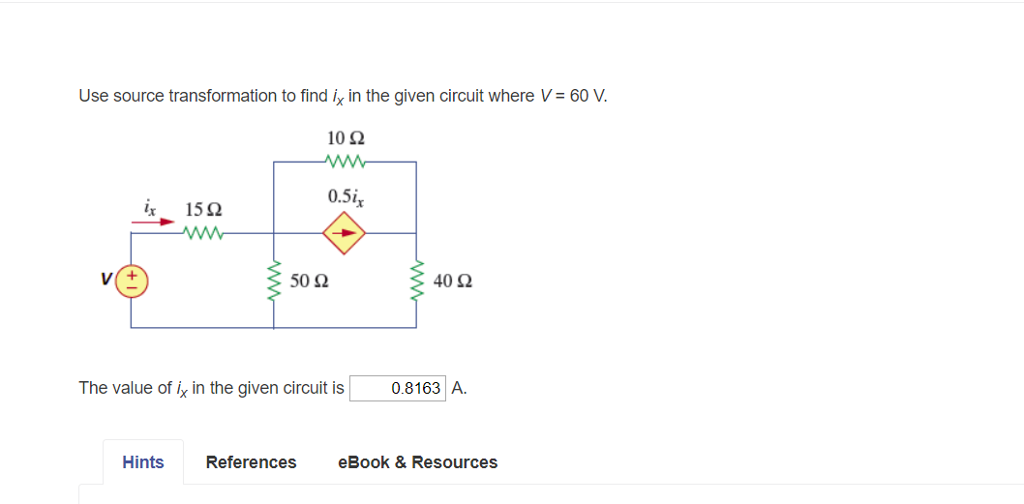Viewport: 1024px width, 504px height.
Task: Click the problem statement about source transformation
Action: click(x=344, y=97)
